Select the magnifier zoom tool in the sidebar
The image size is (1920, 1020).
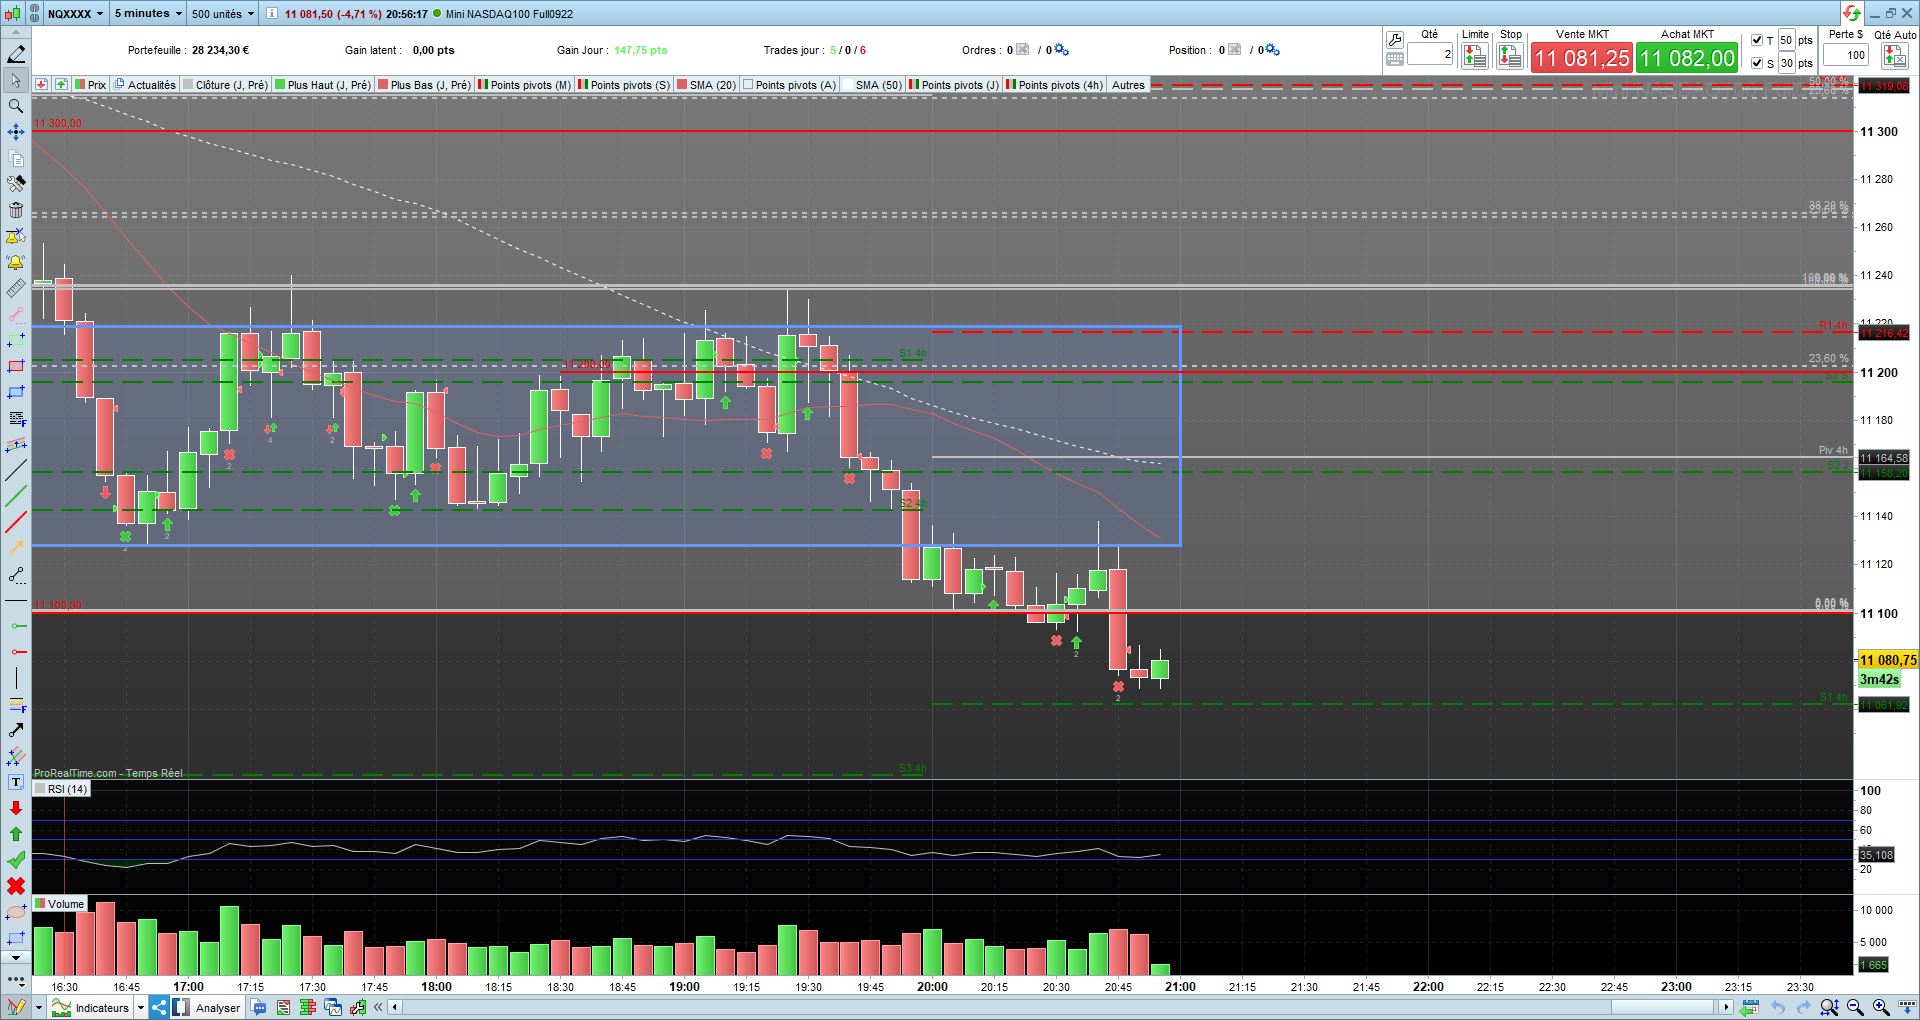click(x=15, y=106)
